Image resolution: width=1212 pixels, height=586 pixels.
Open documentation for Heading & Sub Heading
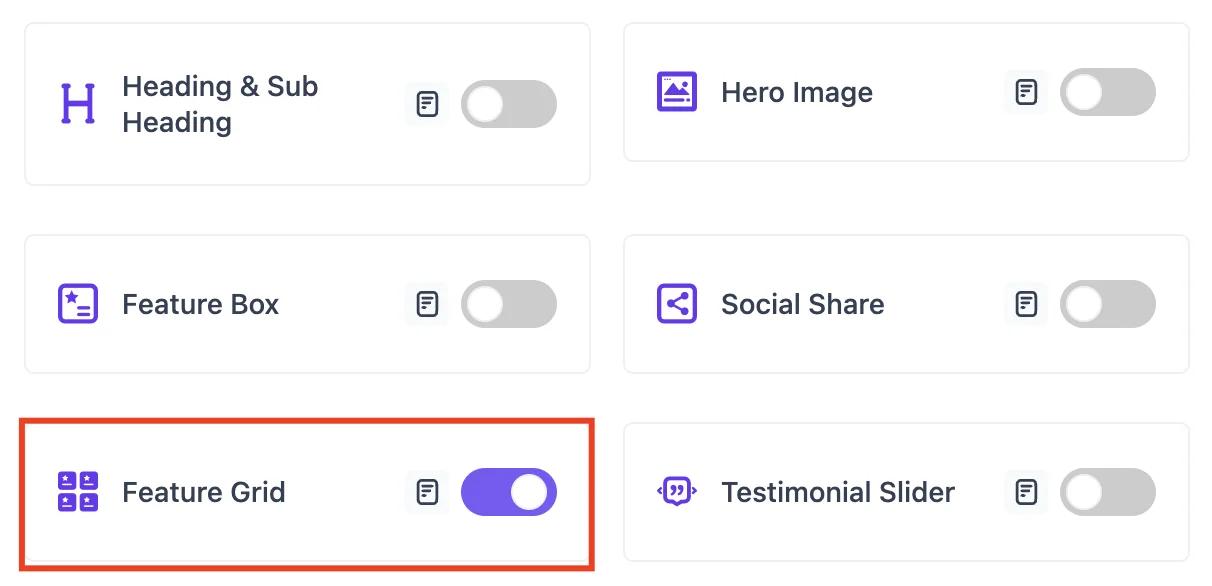pos(427,104)
